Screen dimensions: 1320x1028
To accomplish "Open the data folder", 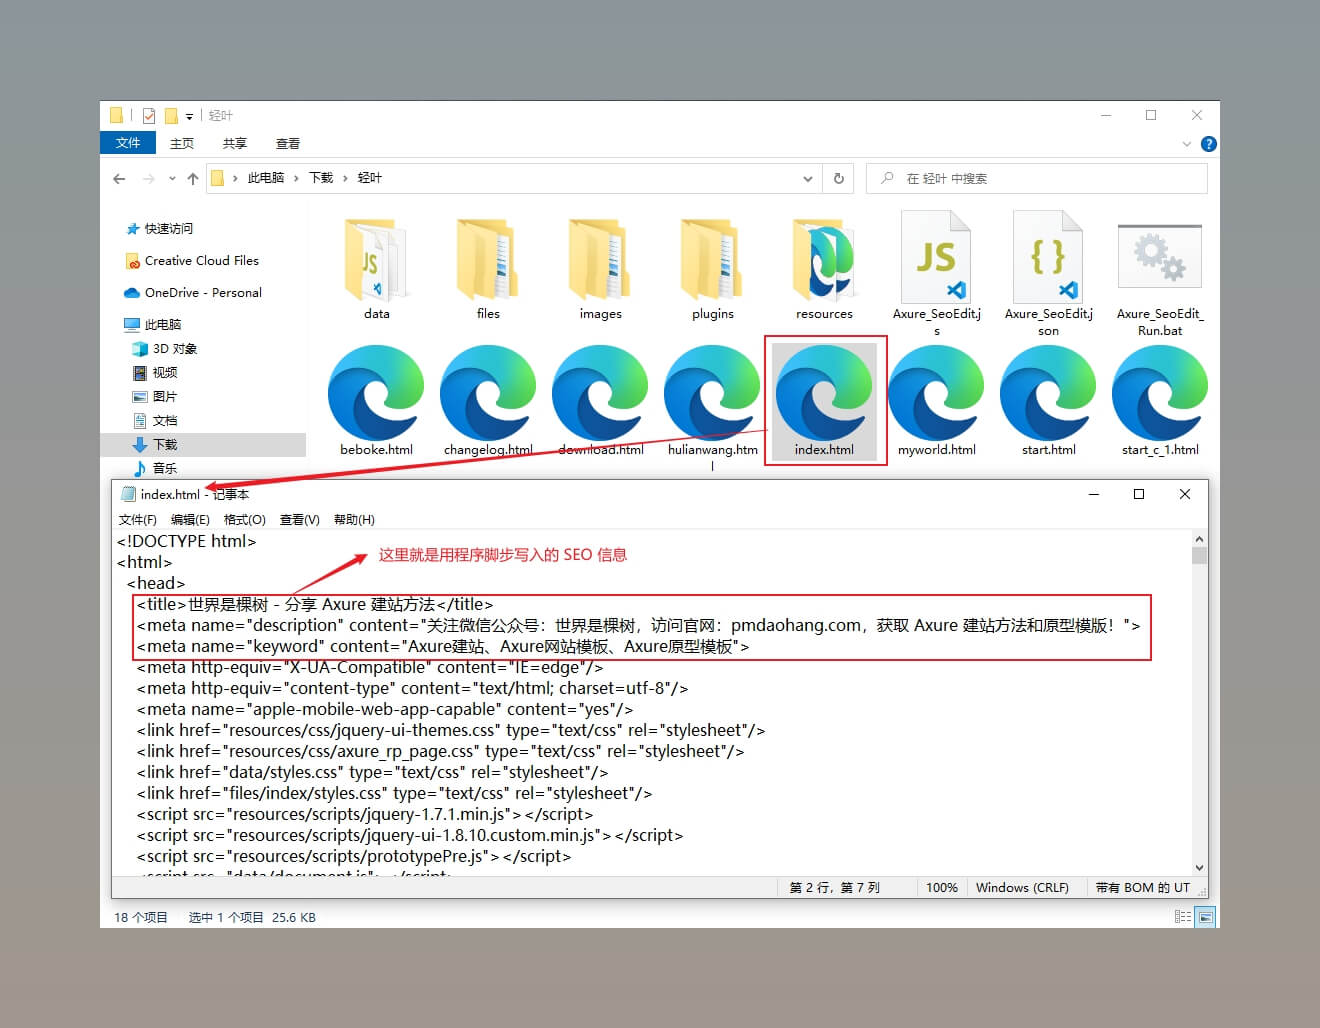I will point(376,268).
